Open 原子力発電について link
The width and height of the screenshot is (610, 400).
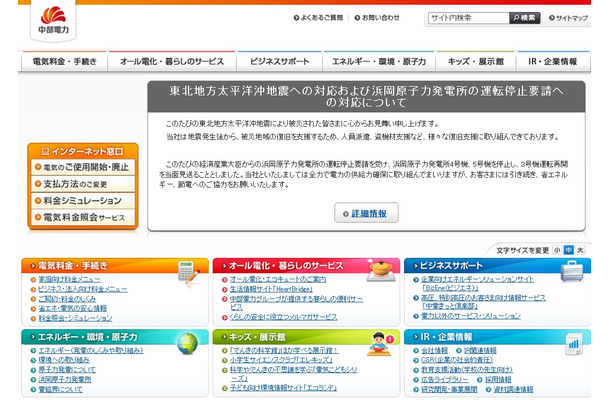67,370
